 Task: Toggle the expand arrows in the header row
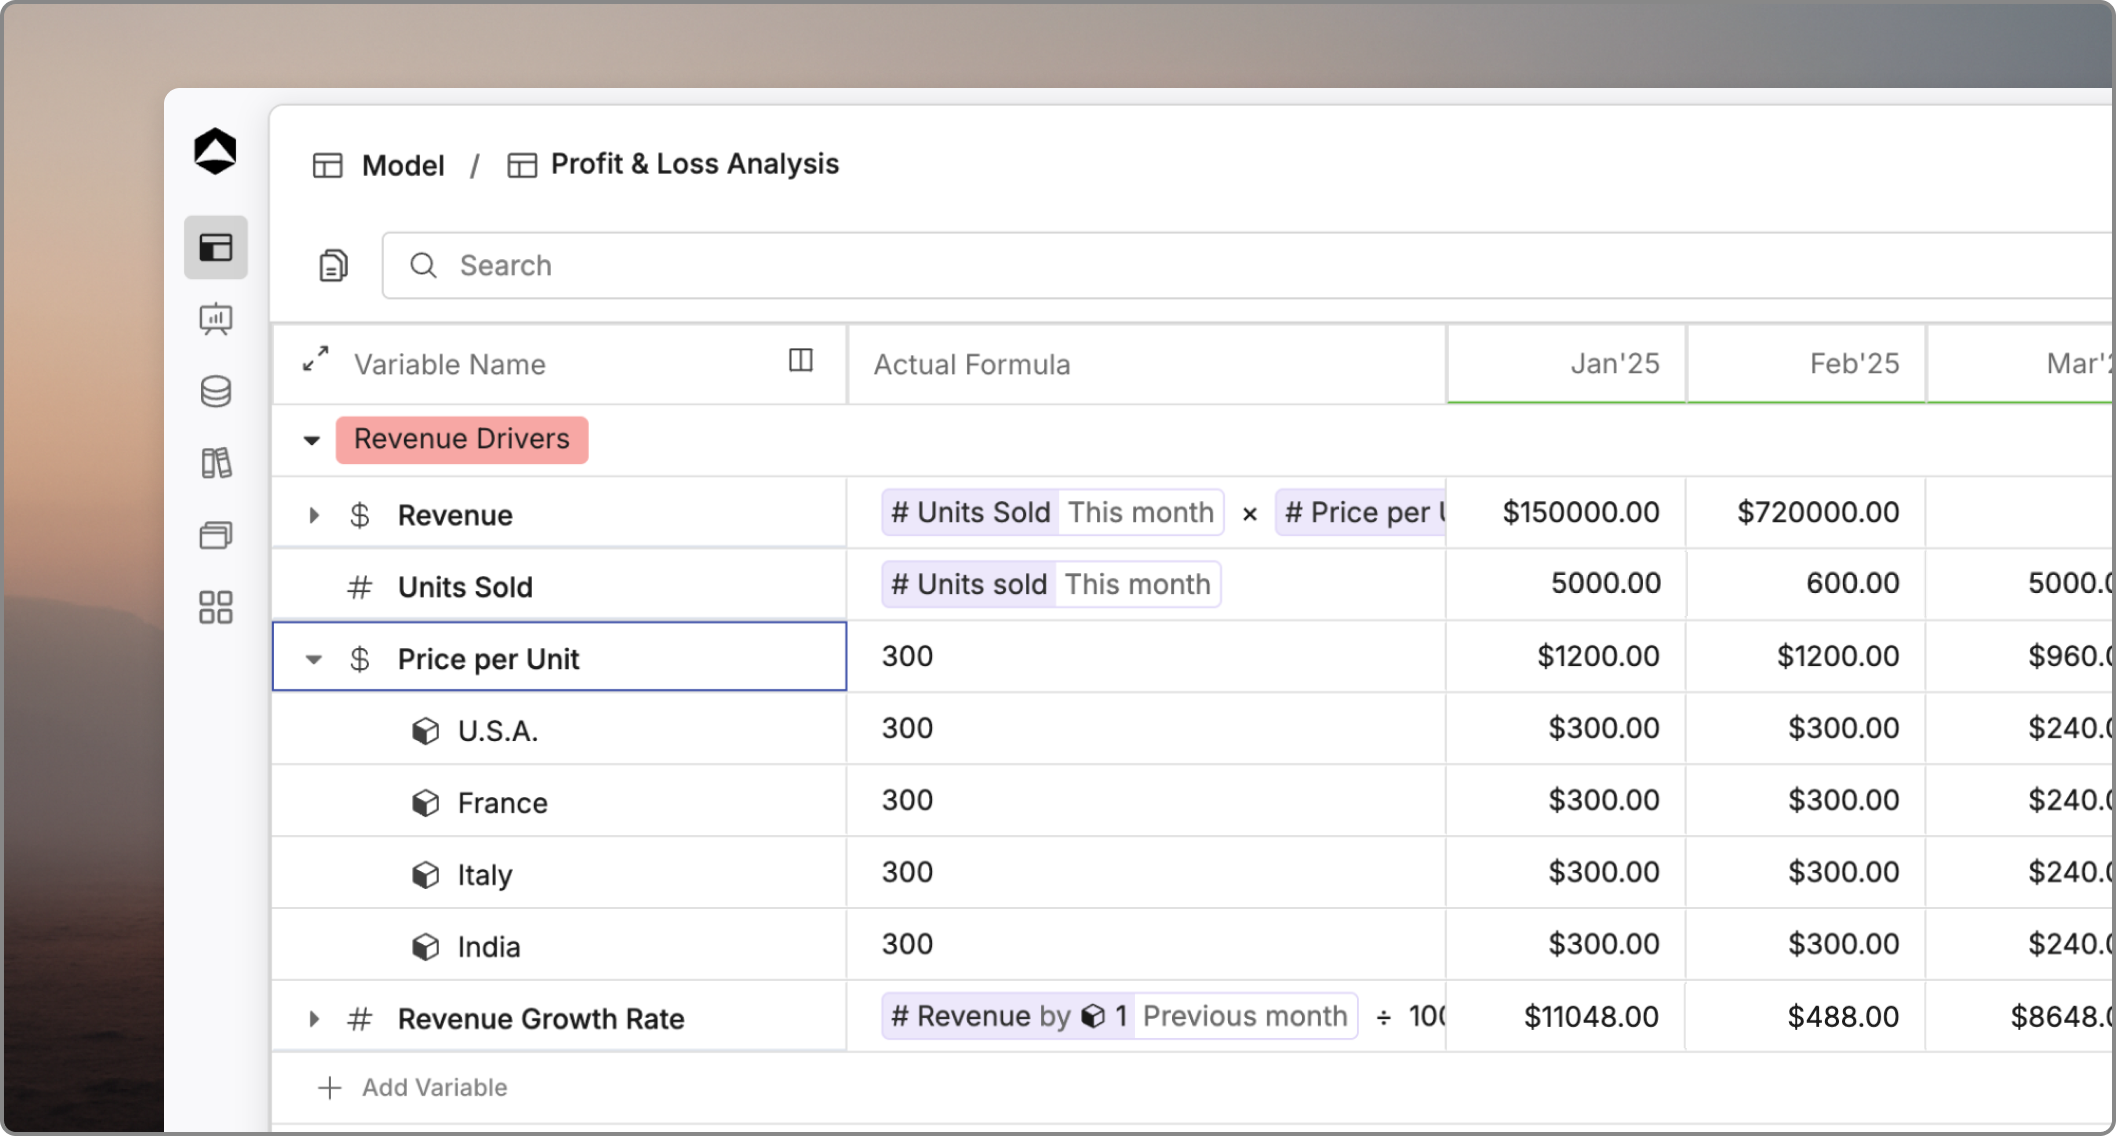point(316,360)
